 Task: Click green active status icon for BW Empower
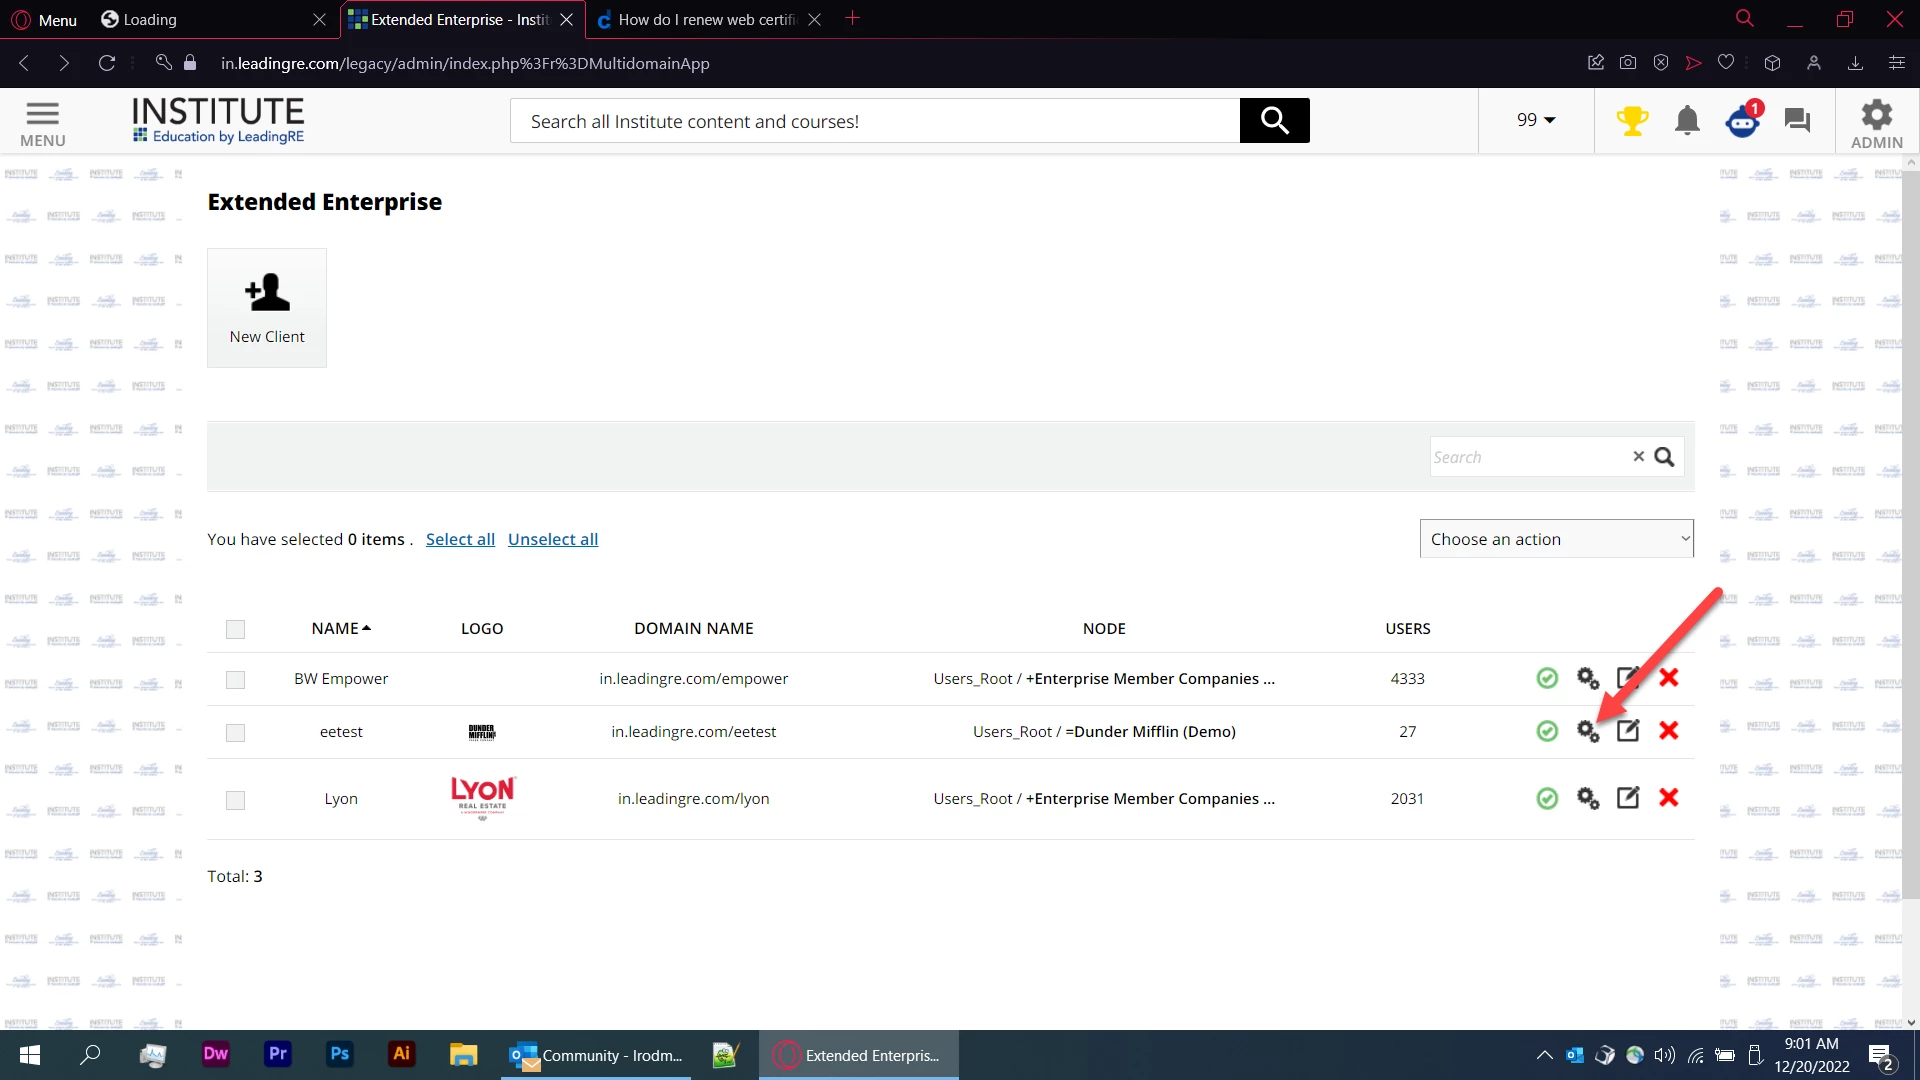click(x=1547, y=678)
